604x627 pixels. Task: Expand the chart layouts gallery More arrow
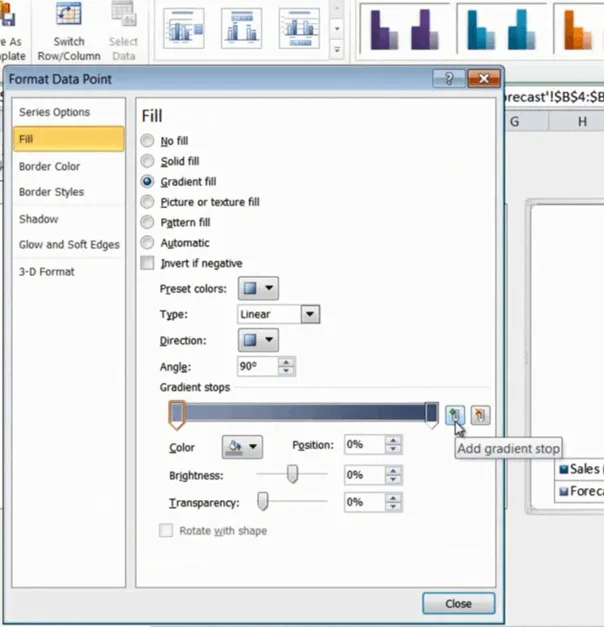click(x=337, y=50)
